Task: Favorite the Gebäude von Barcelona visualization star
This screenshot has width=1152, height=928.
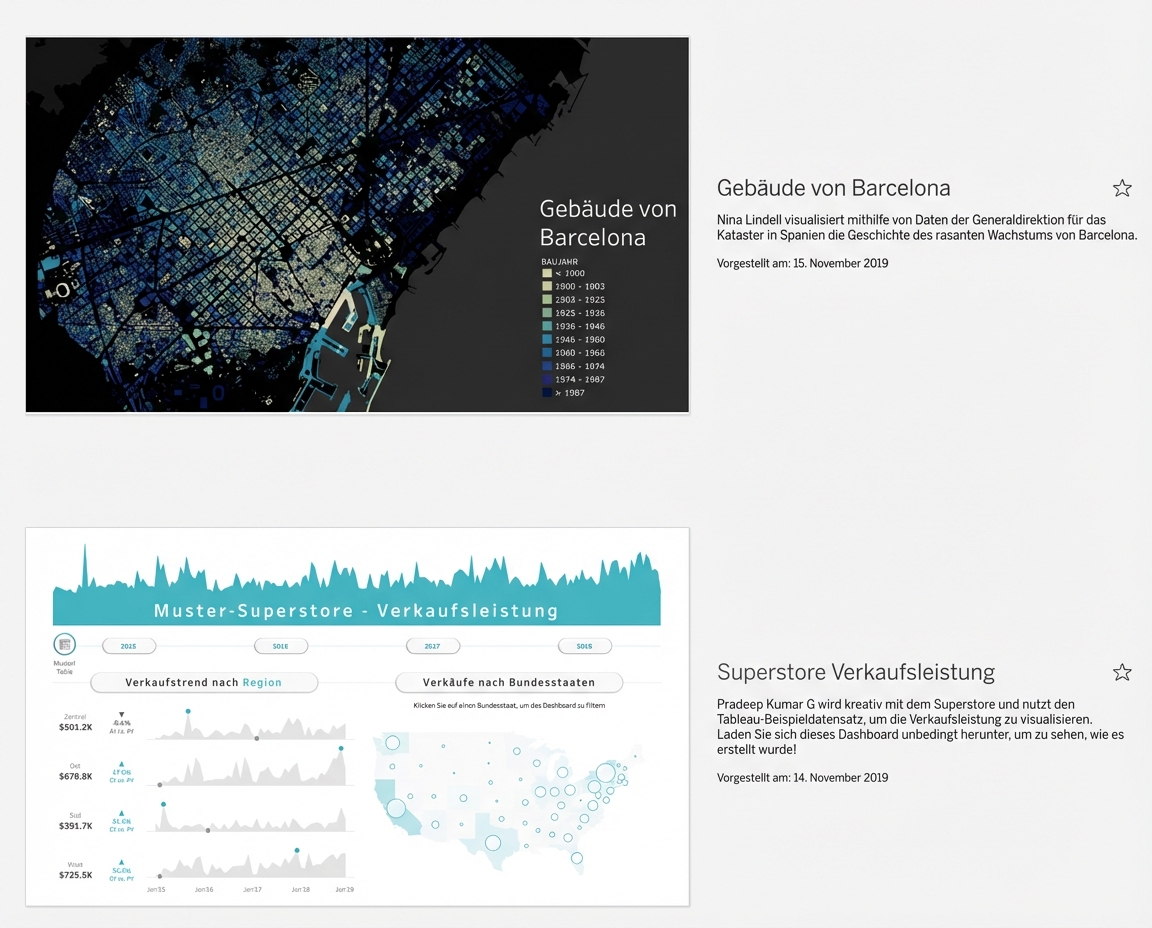Action: pyautogui.click(x=1122, y=188)
